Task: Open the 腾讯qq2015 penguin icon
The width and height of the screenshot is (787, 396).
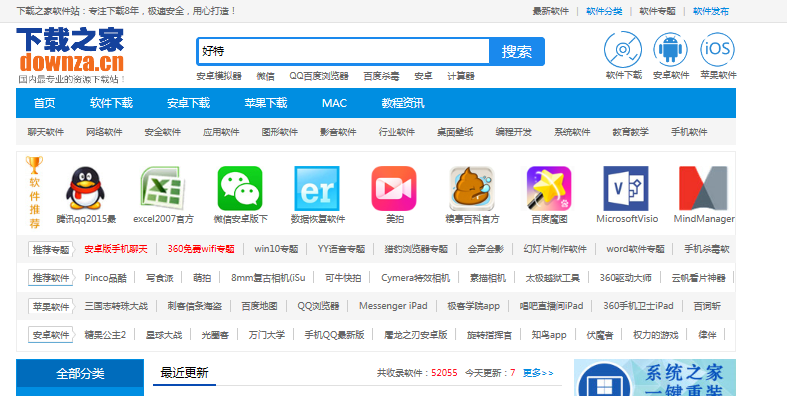Action: tap(85, 188)
